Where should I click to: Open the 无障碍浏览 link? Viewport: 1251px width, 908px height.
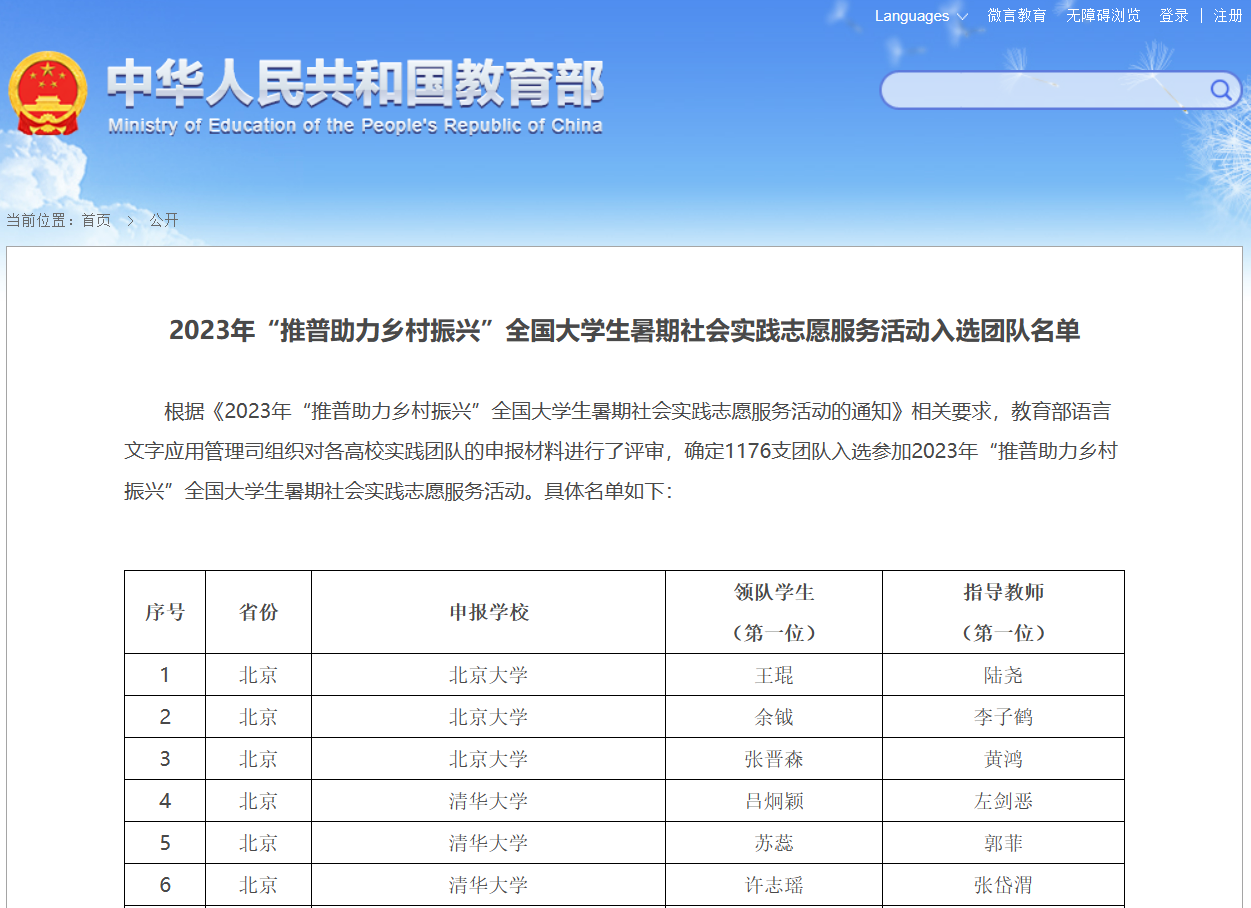pyautogui.click(x=1103, y=16)
